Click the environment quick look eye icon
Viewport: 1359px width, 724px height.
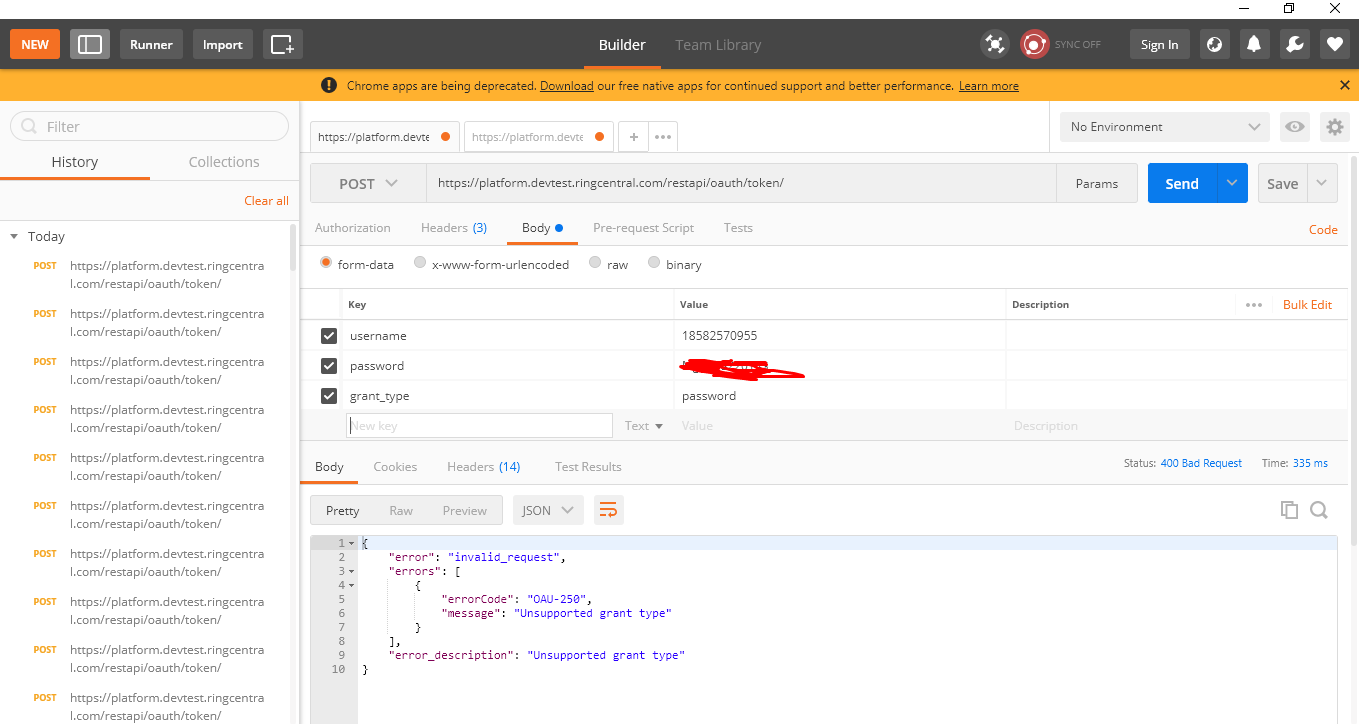(x=1295, y=127)
